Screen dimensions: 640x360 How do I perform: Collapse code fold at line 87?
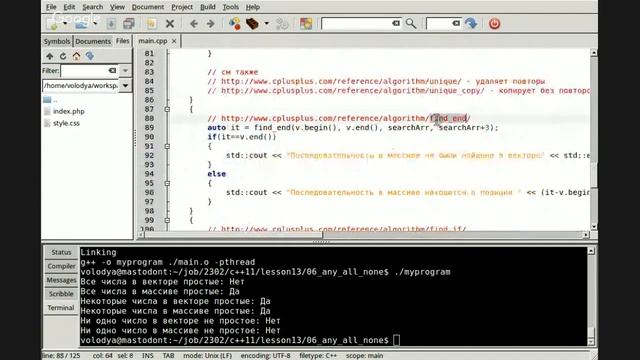pos(167,109)
